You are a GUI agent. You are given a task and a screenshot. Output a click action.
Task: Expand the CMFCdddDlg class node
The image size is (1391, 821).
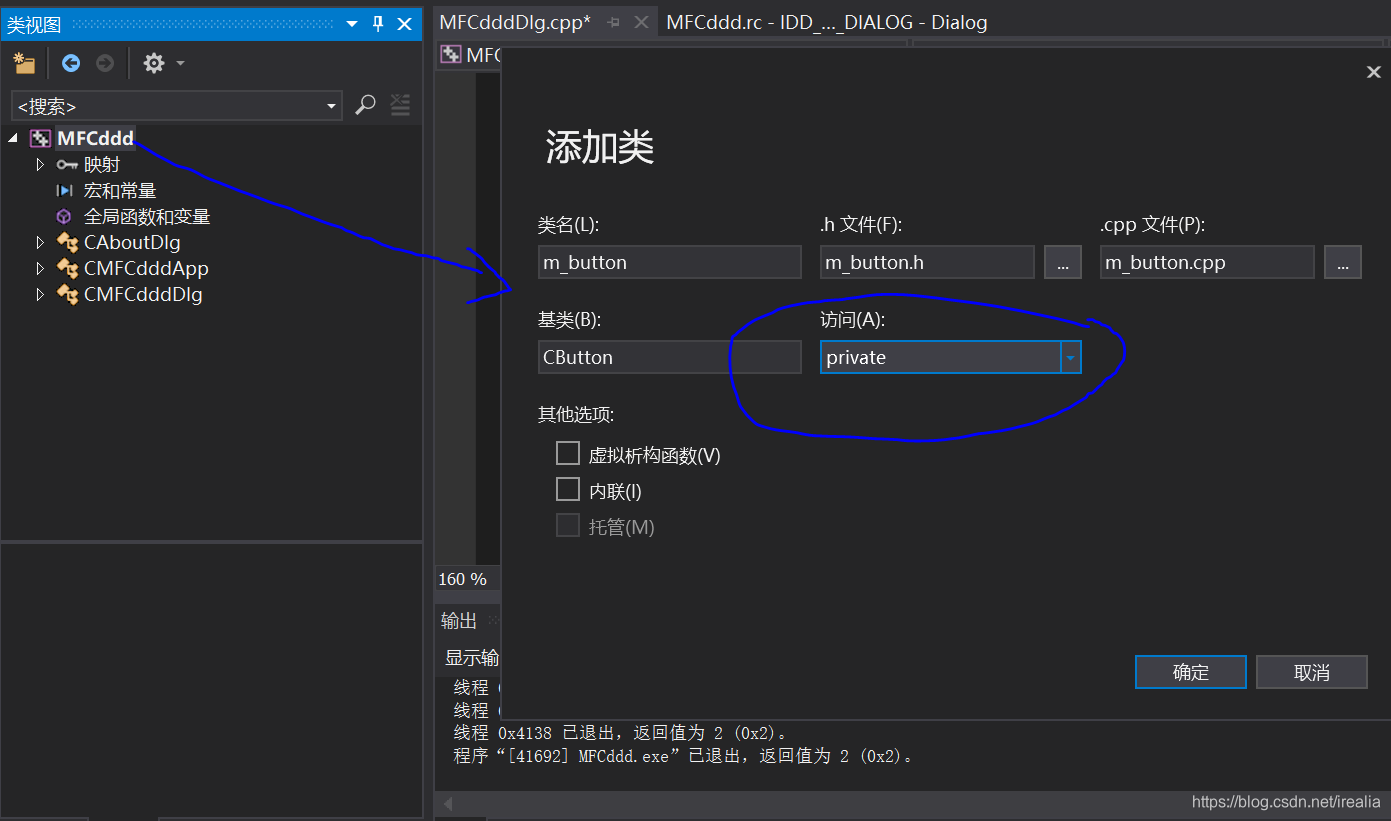coord(40,294)
